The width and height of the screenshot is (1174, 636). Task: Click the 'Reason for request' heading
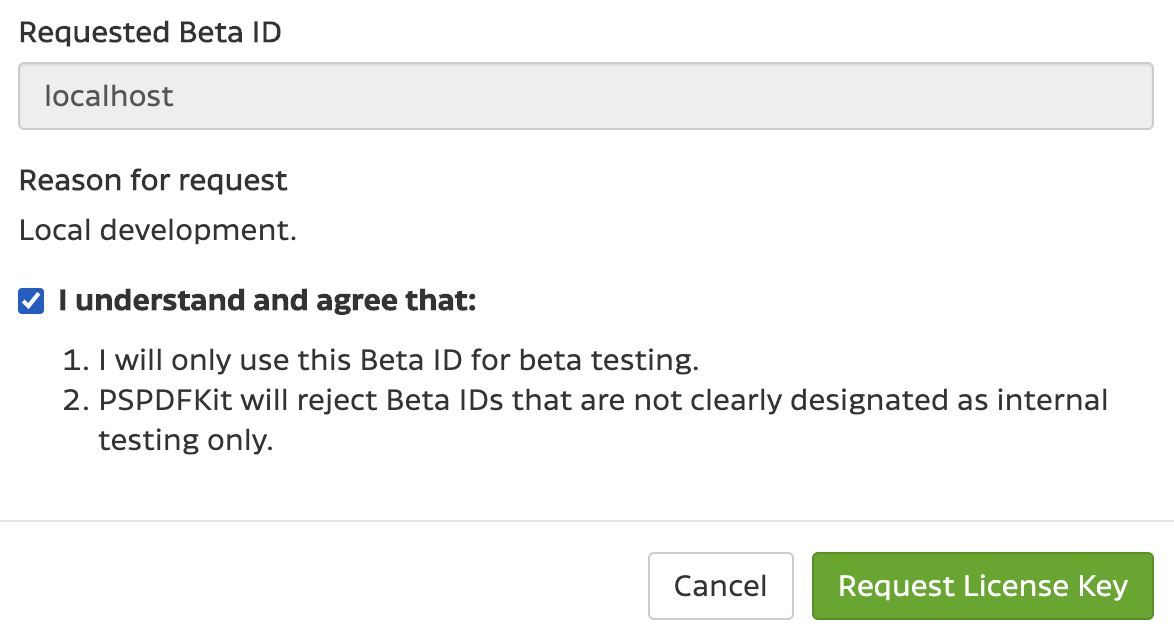152,180
